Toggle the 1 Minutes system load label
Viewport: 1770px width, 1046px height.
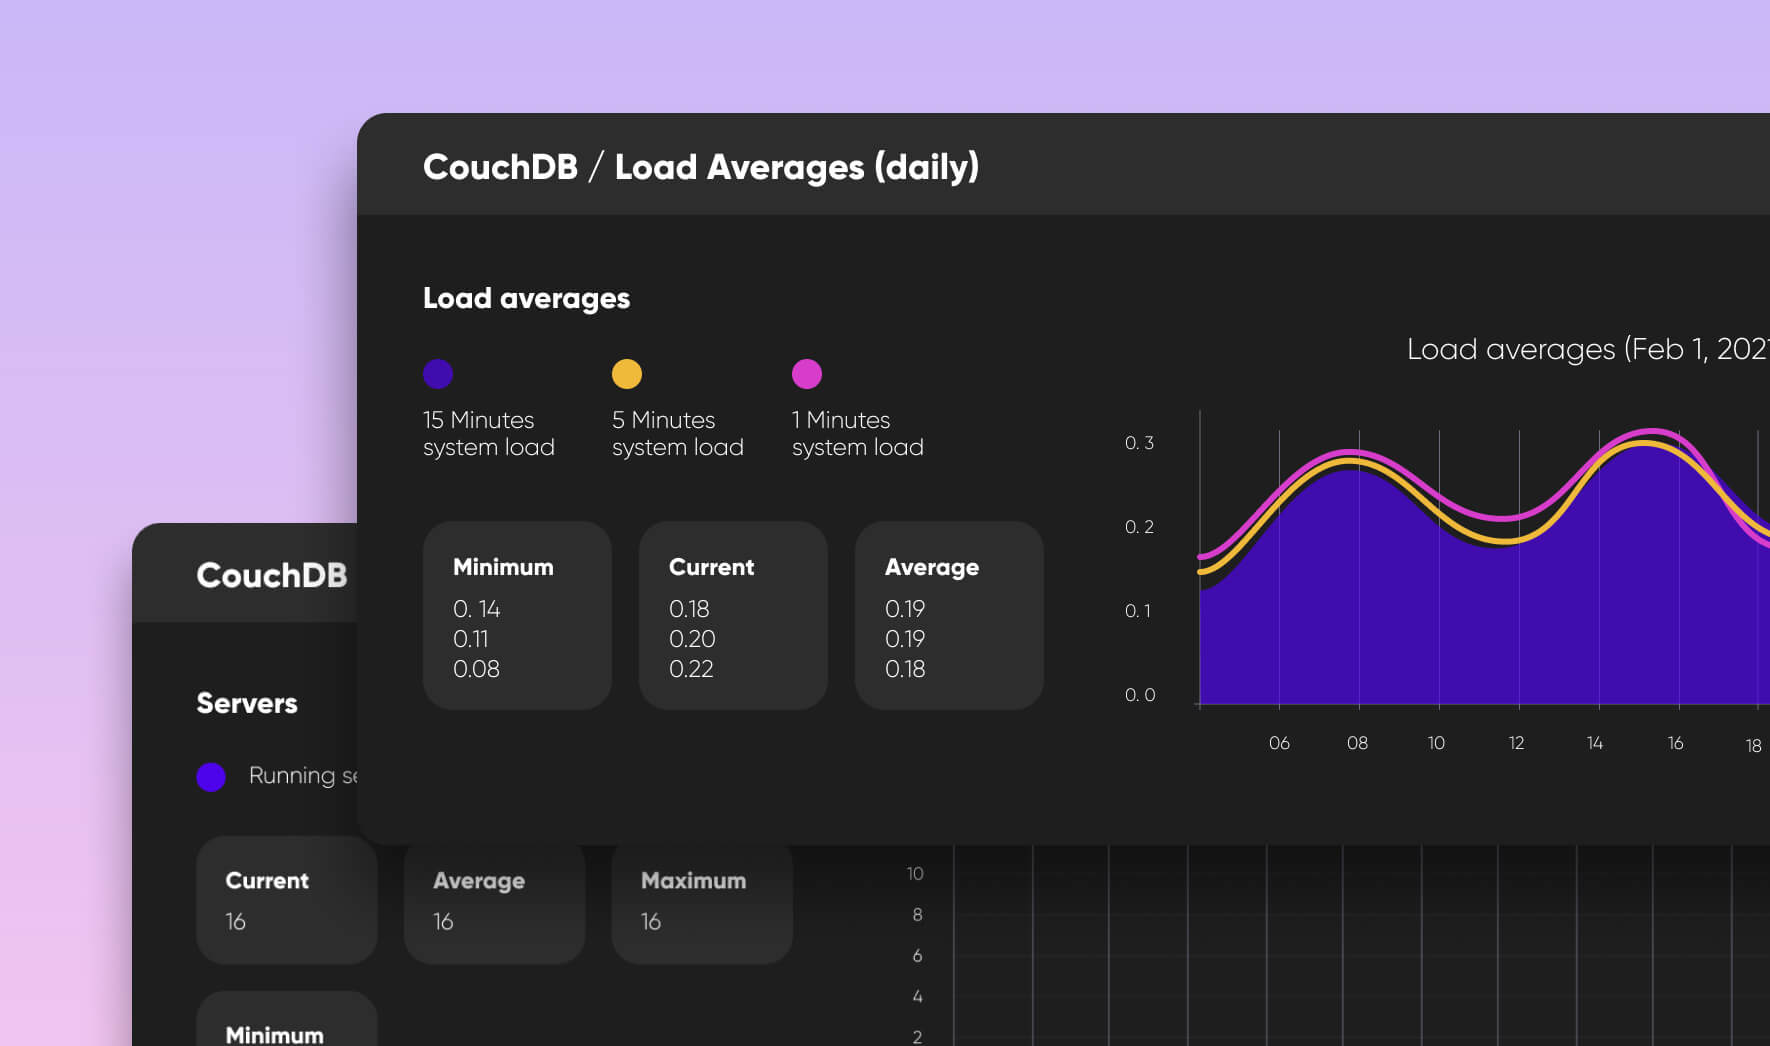(857, 433)
